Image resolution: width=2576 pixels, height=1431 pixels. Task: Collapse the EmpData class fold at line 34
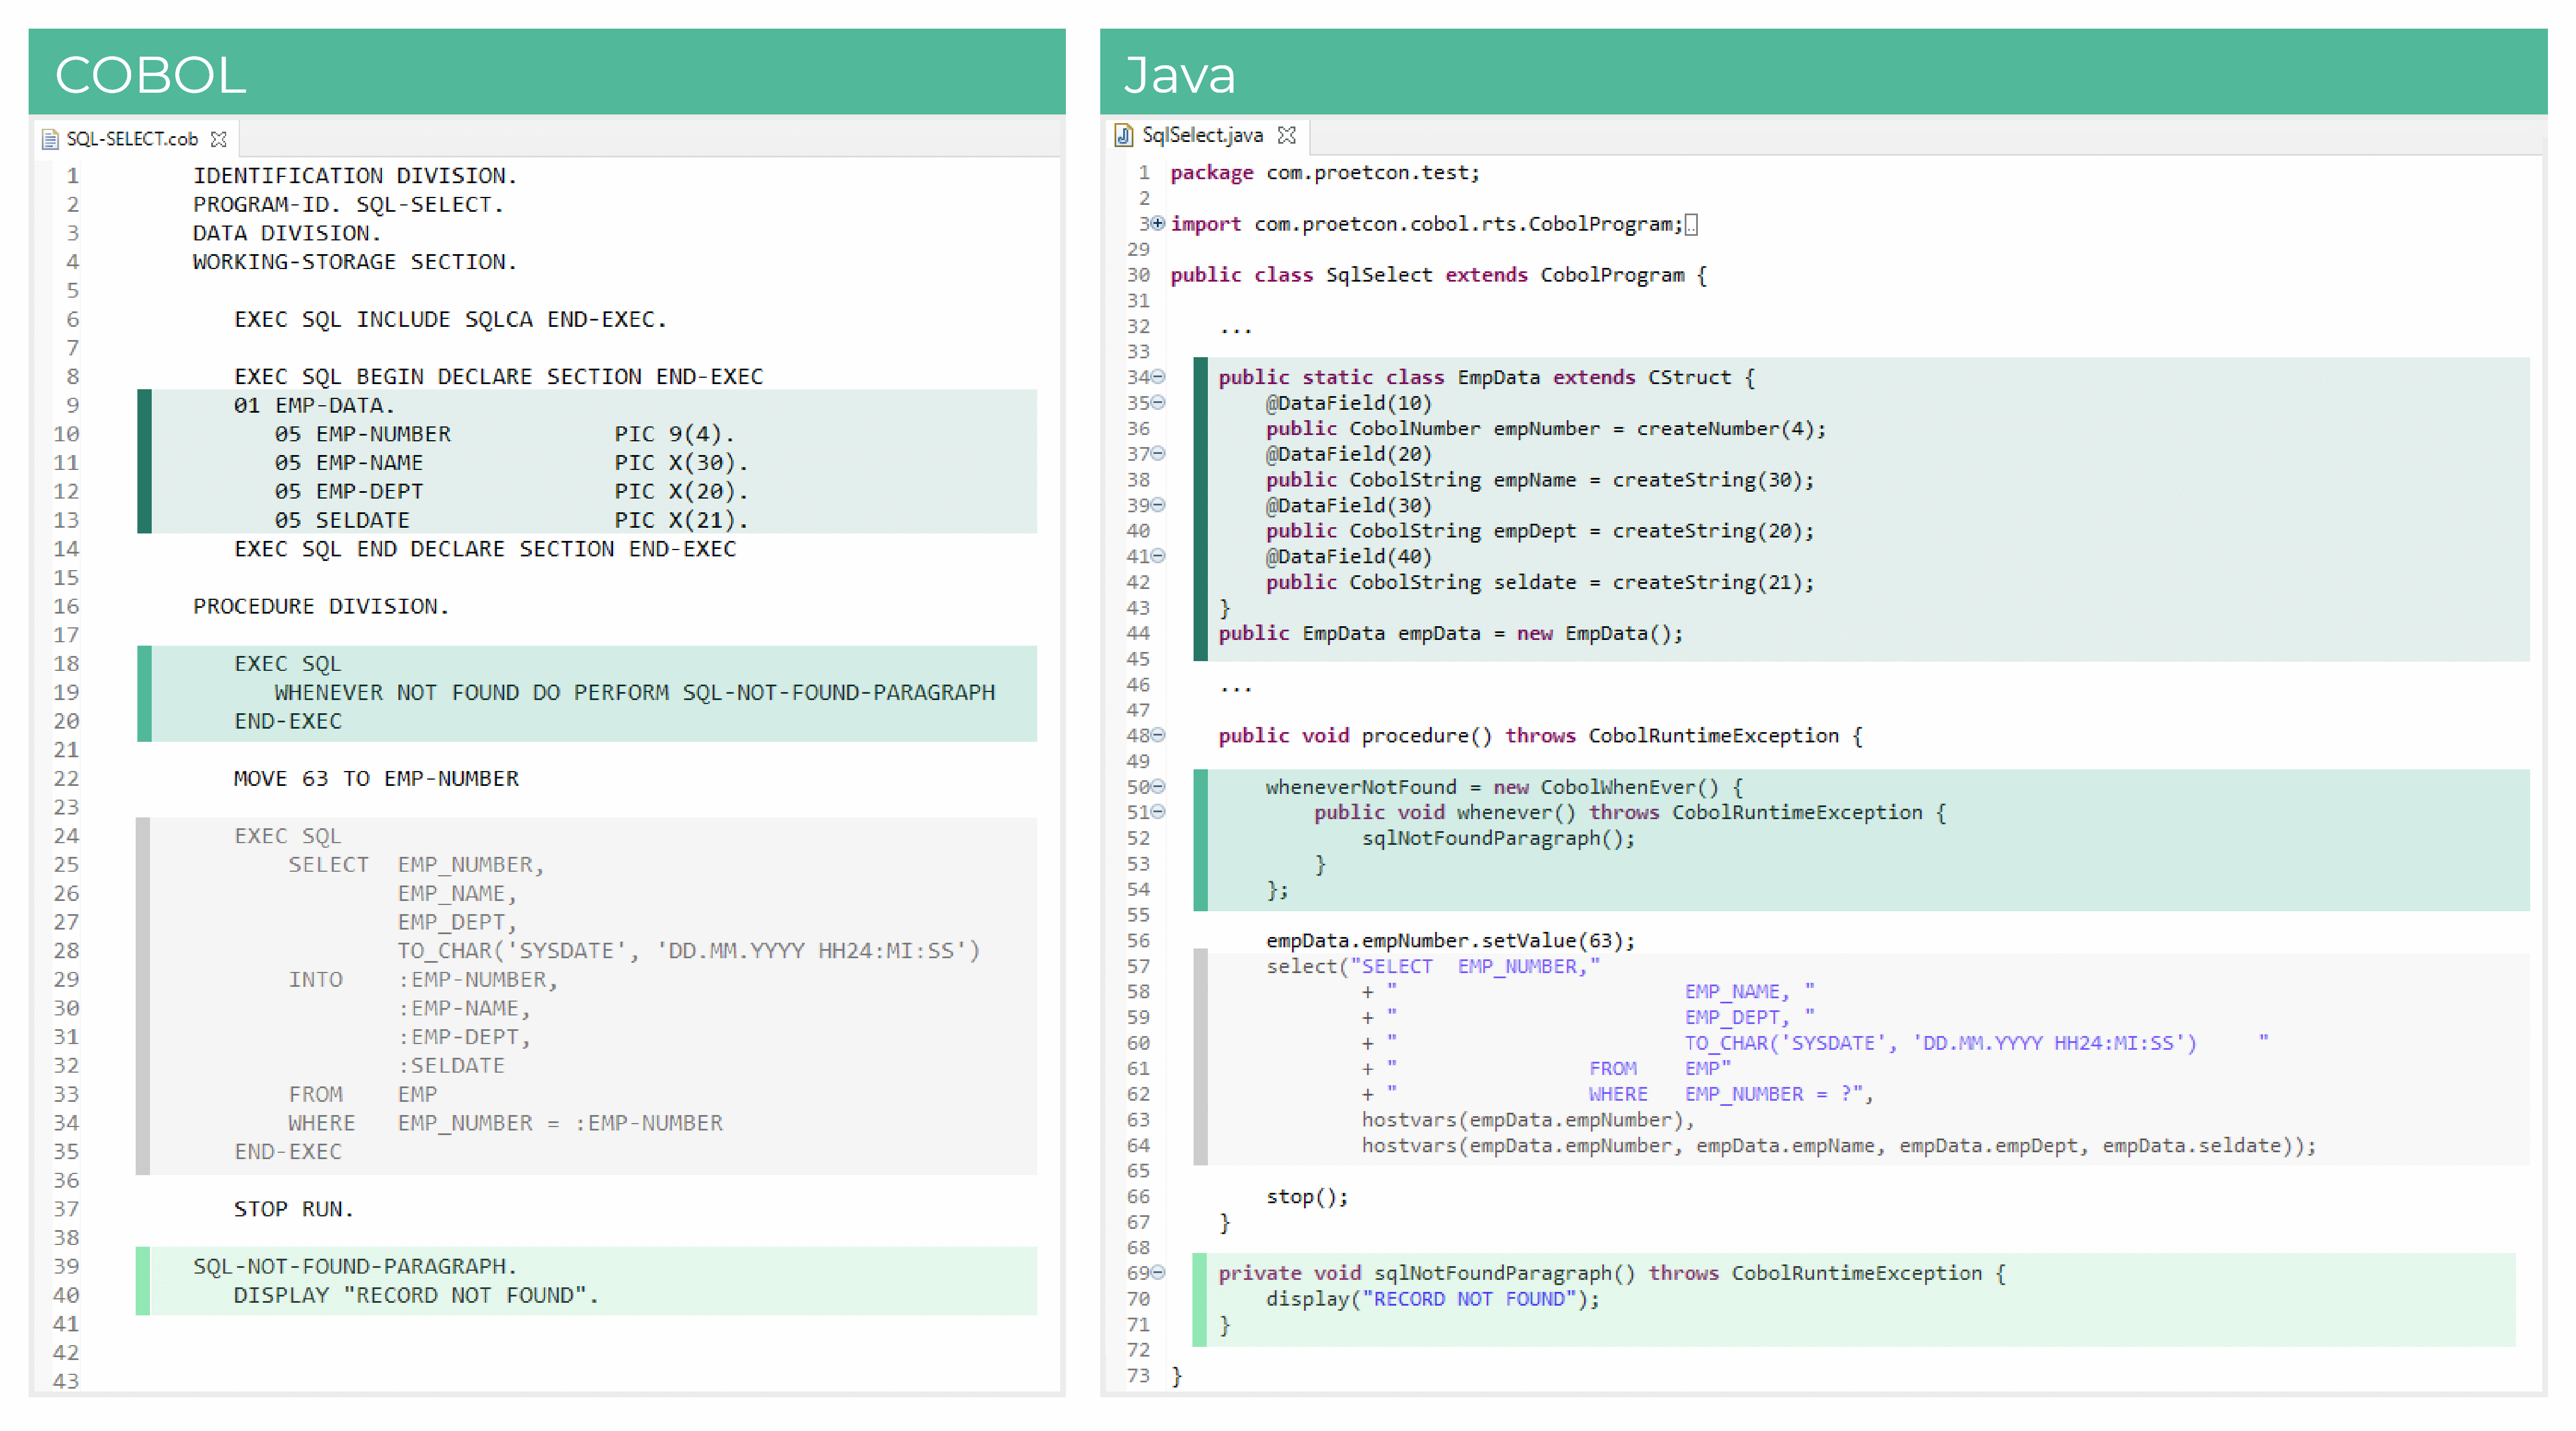point(1157,377)
